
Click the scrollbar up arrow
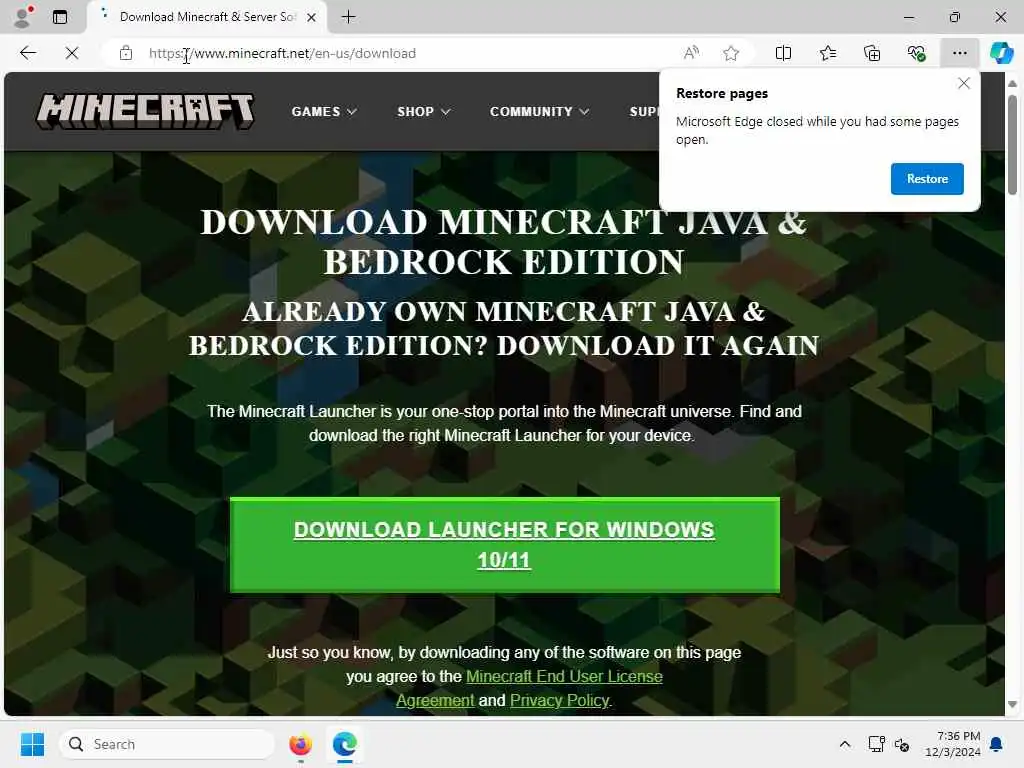(1012, 84)
